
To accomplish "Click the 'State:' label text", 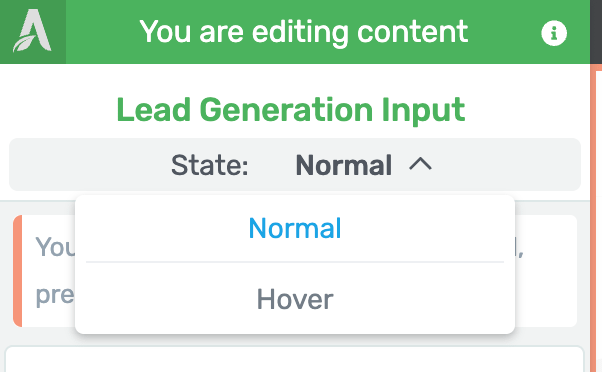I will coord(210,165).
